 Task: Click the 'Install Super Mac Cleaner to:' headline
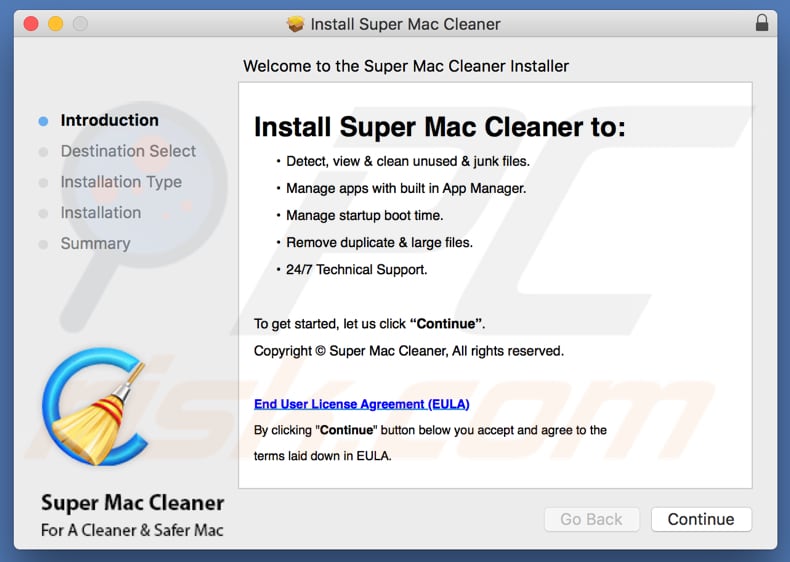pyautogui.click(x=439, y=127)
